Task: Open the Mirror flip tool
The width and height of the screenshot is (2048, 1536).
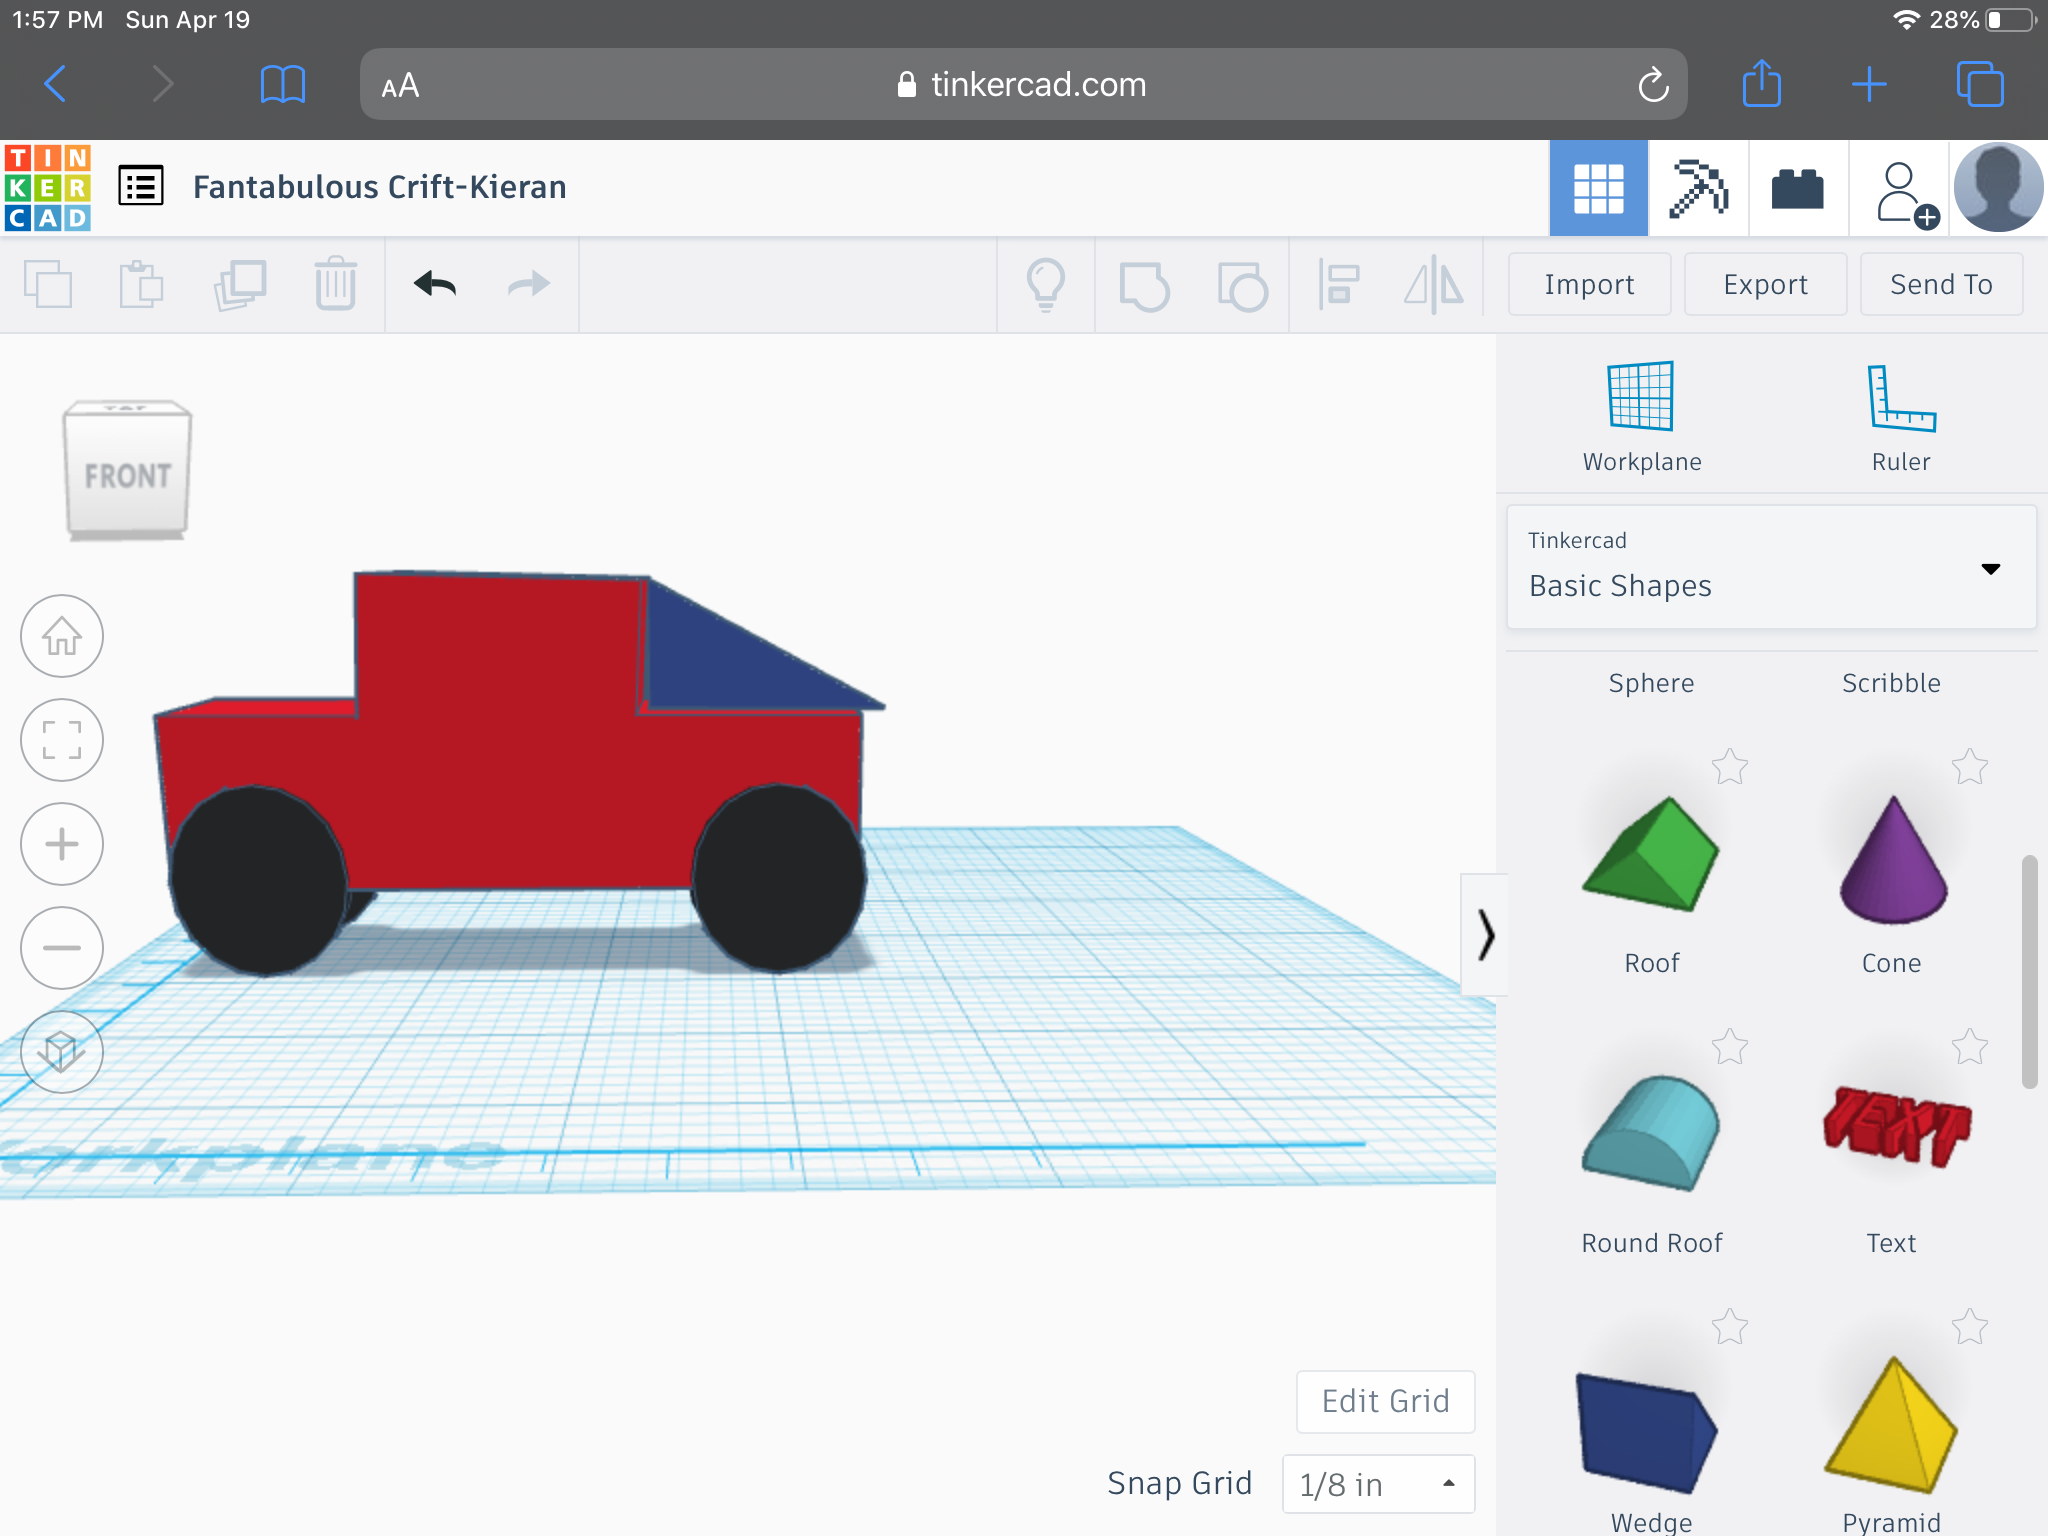Action: 1433,285
